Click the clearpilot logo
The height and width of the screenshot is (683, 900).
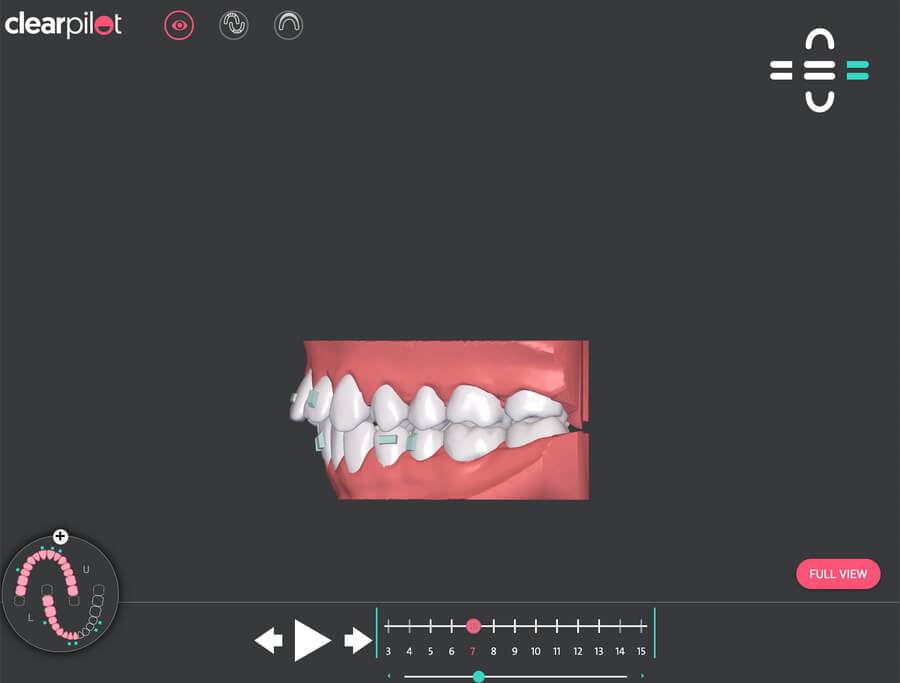(64, 25)
